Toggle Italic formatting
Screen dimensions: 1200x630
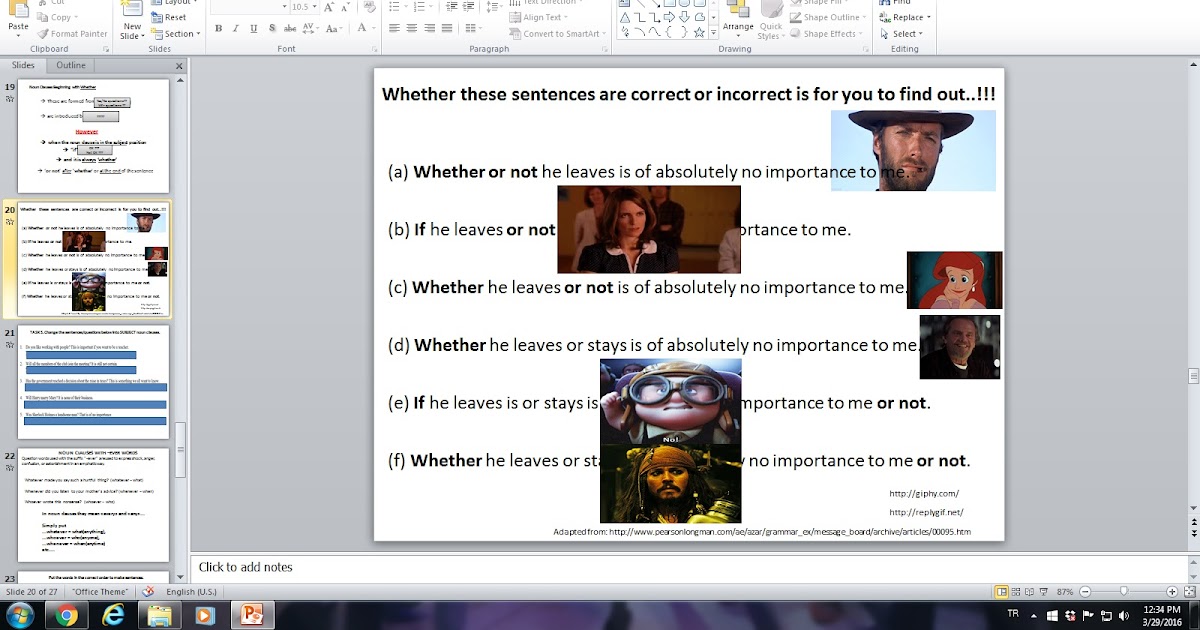coord(237,29)
